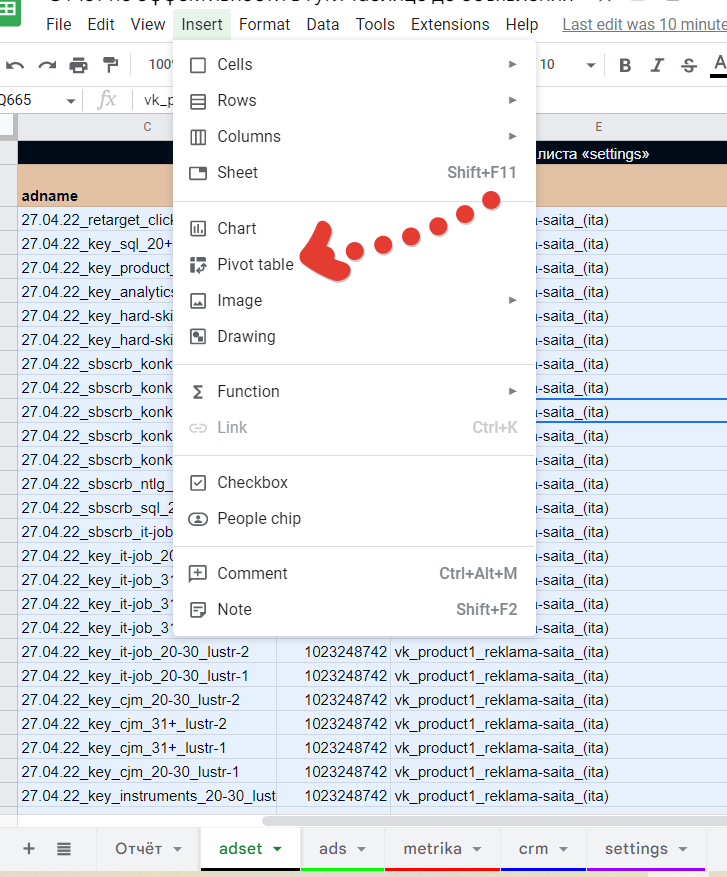Open the settings tab dropdown arrow

tap(682, 849)
